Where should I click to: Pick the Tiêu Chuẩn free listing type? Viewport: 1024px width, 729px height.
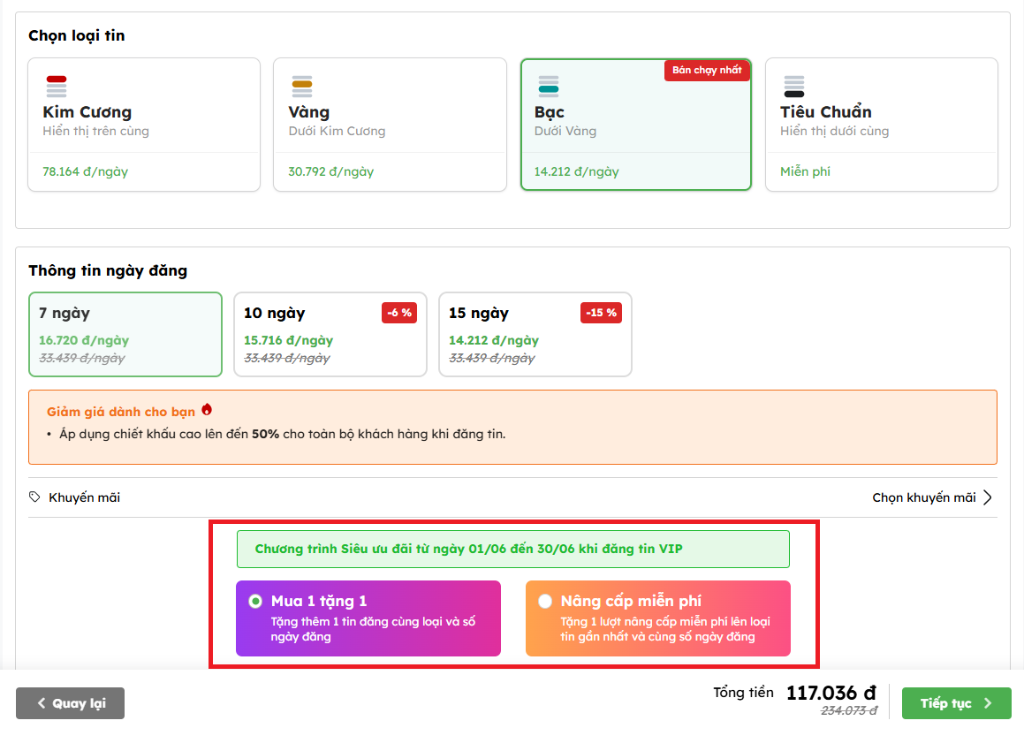click(881, 124)
